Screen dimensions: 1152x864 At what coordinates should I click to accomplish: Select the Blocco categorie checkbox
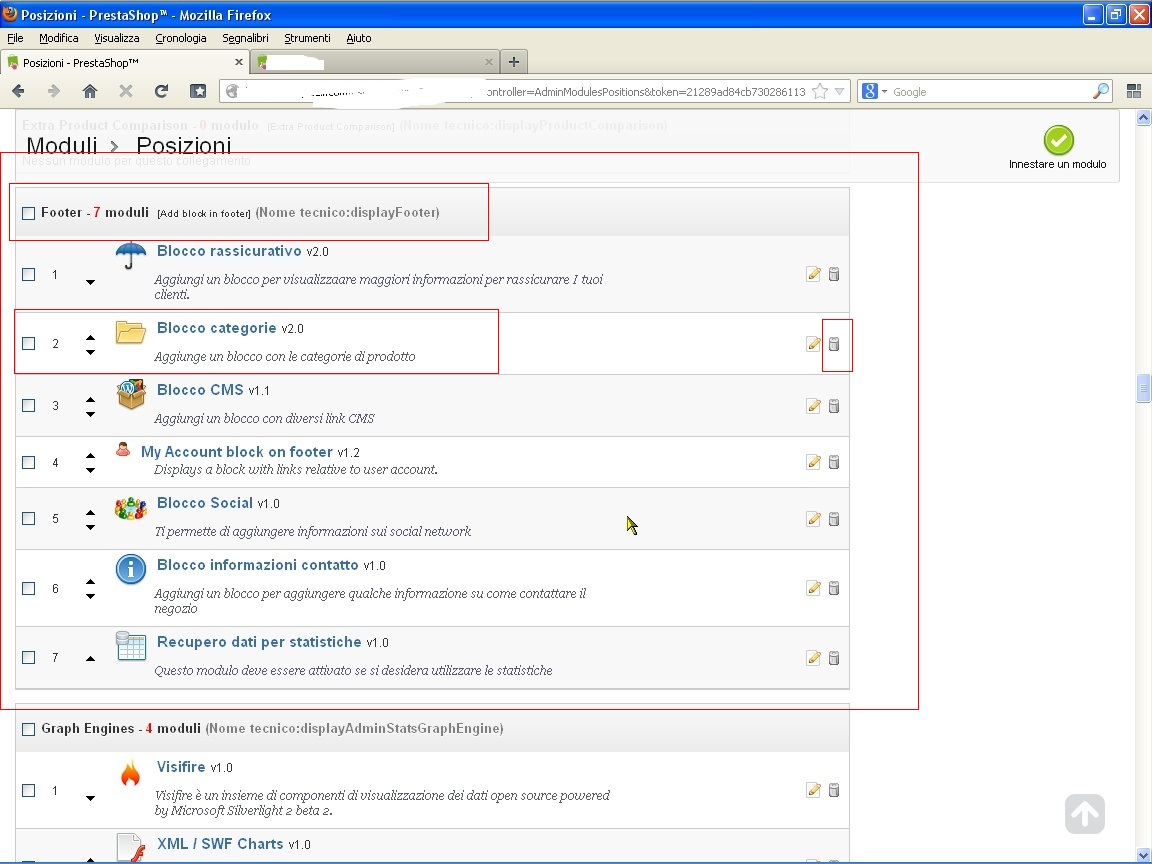point(29,343)
